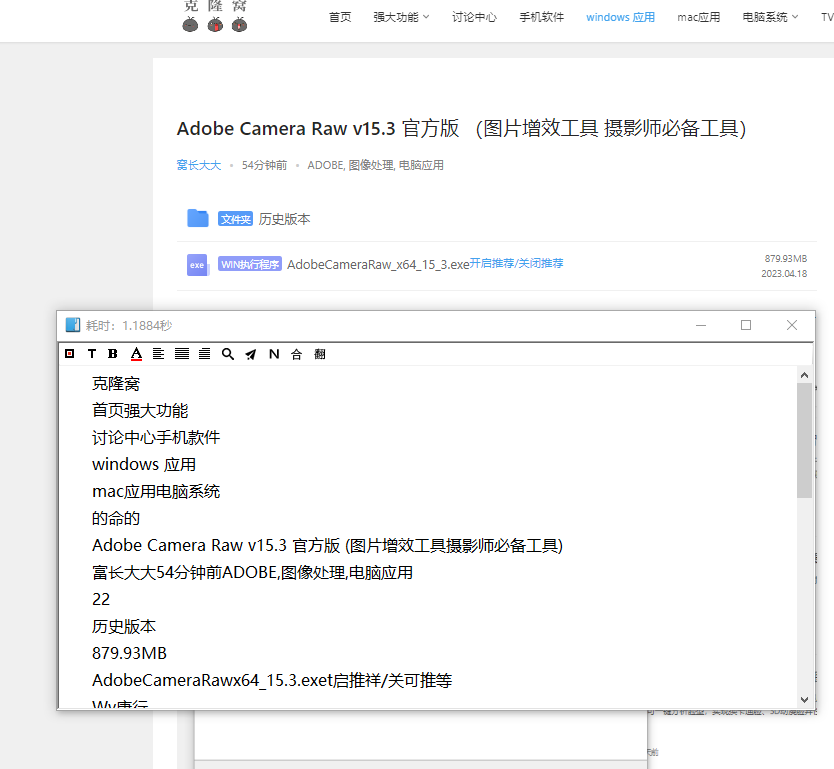Click the 54分钟前 timestamp text
834x769 pixels.
[264, 165]
